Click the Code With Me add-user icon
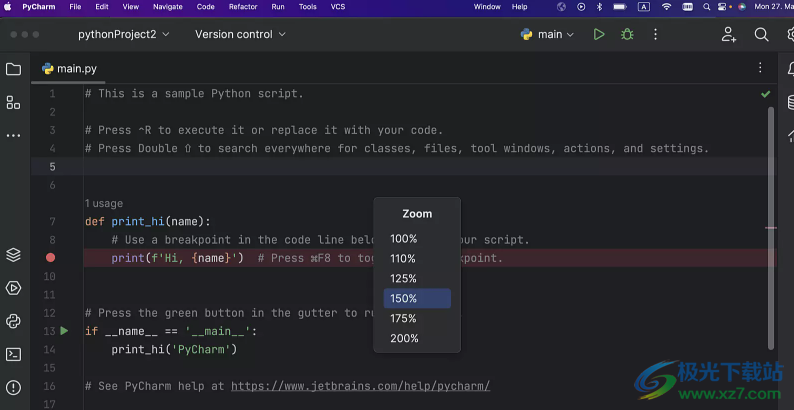 point(729,34)
